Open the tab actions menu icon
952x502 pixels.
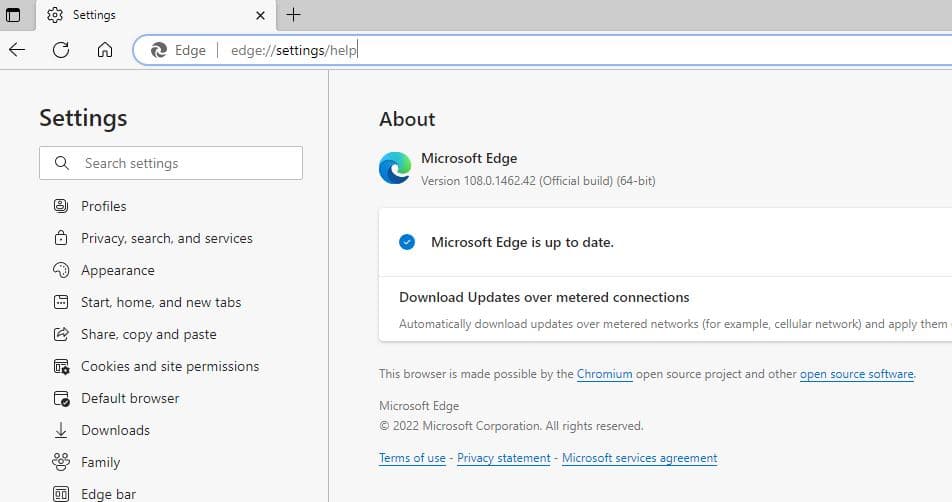coord(14,15)
